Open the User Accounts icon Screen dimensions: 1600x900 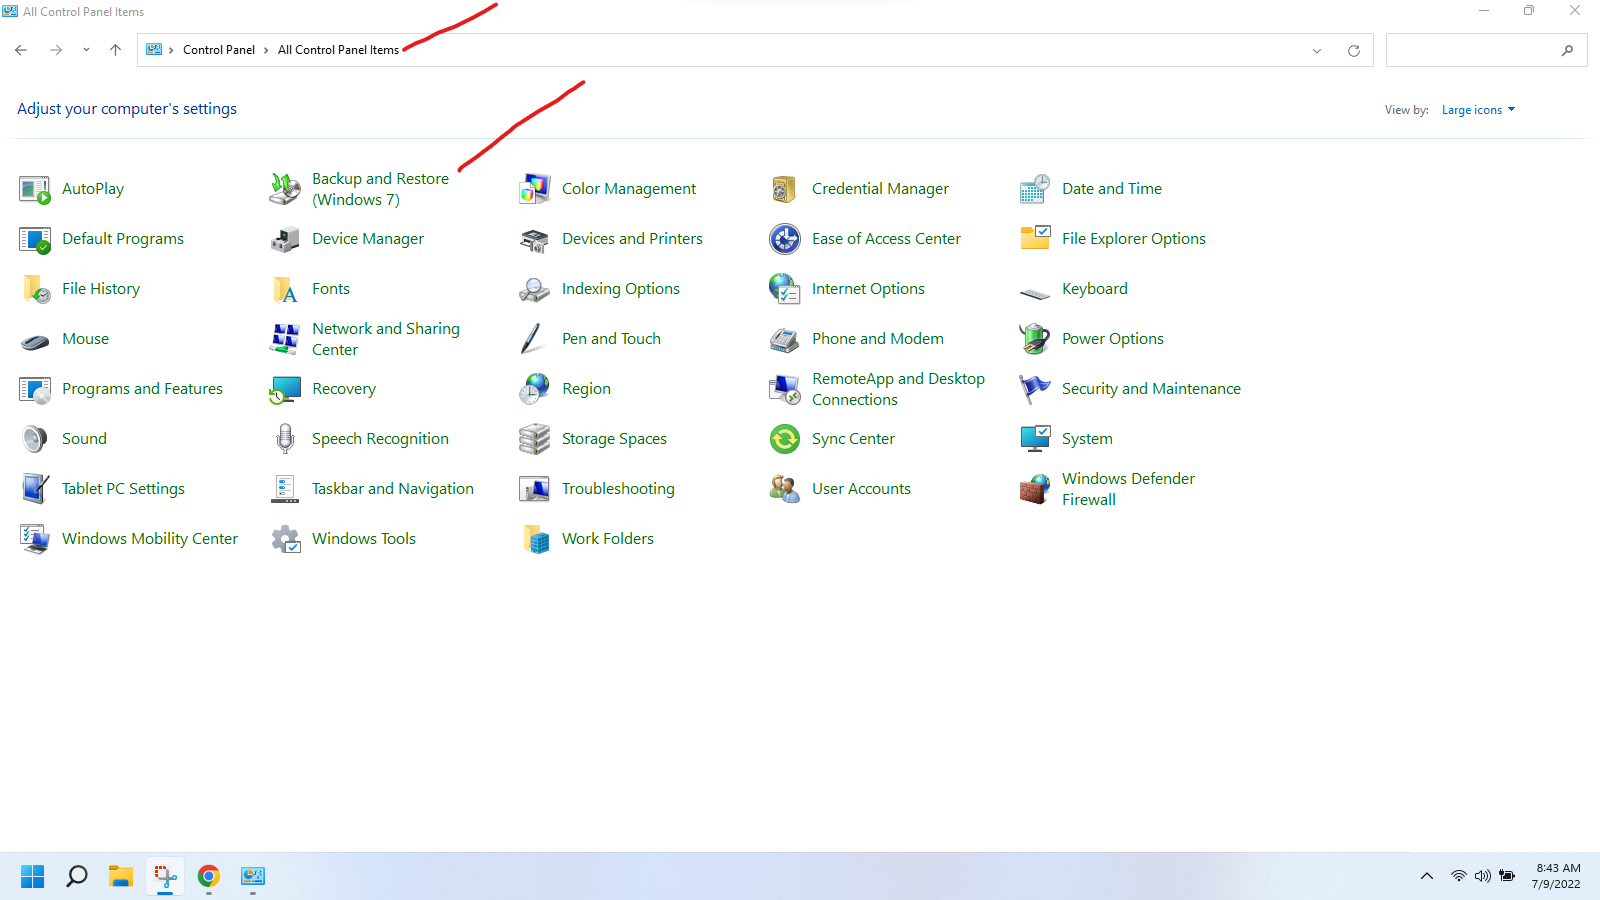pos(785,489)
